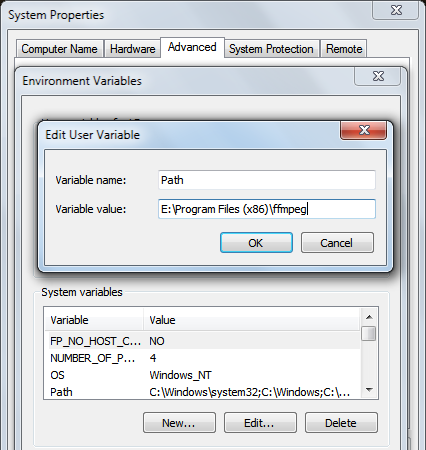Cancel the Edit User Variable dialog
The image size is (426, 450).
[x=337, y=243]
